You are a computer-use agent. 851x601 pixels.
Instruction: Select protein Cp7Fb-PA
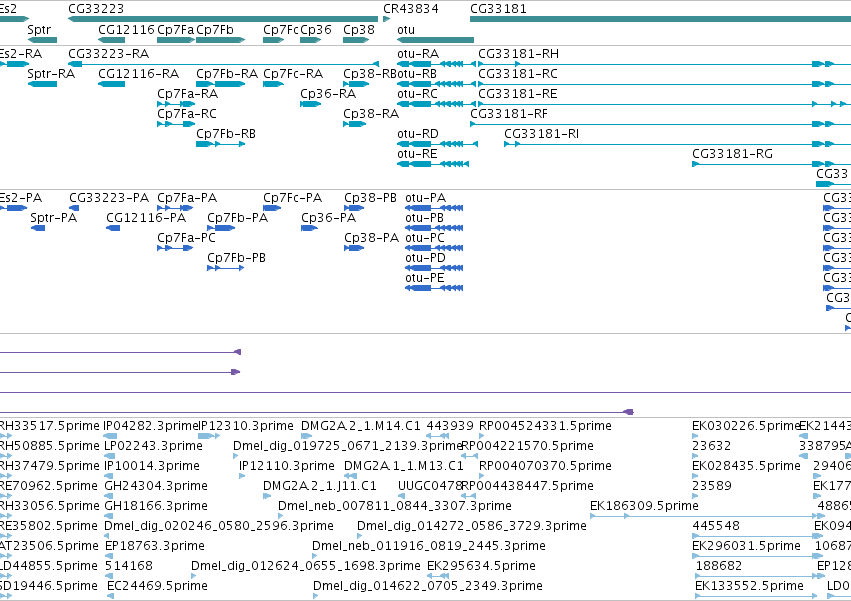(221, 228)
